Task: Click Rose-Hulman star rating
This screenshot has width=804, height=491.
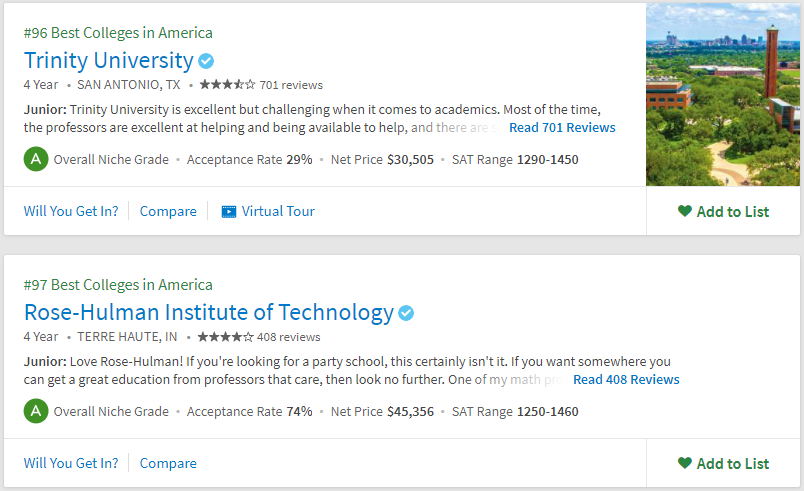Action: tap(226, 337)
